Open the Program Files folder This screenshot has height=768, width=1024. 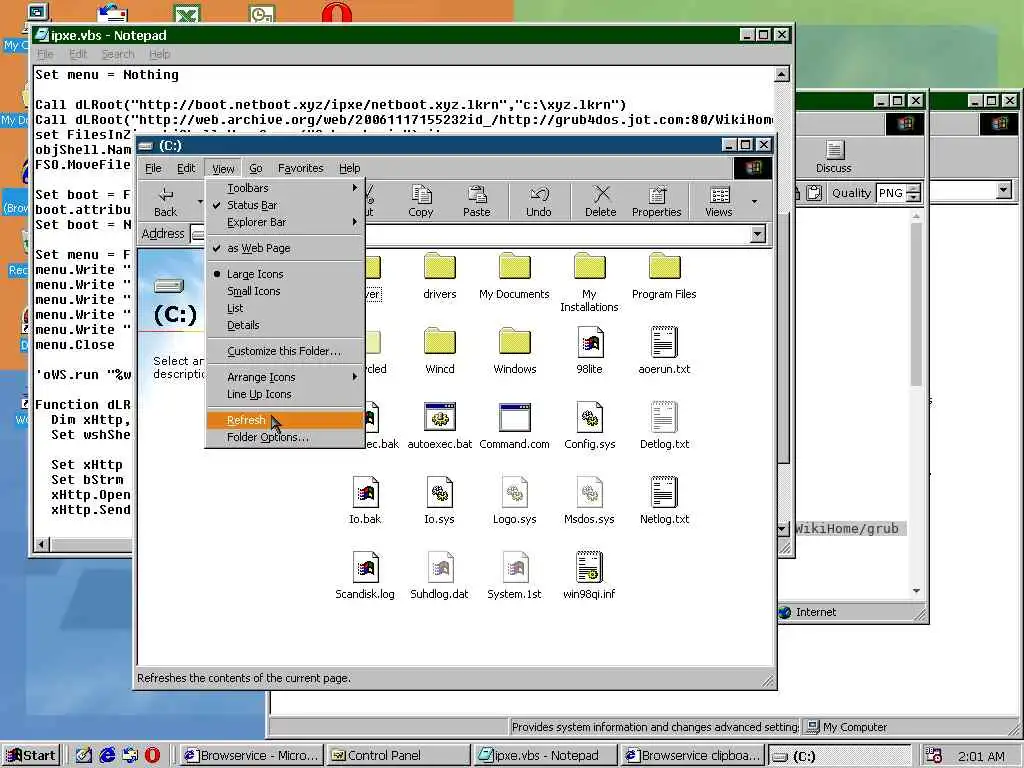(664, 276)
